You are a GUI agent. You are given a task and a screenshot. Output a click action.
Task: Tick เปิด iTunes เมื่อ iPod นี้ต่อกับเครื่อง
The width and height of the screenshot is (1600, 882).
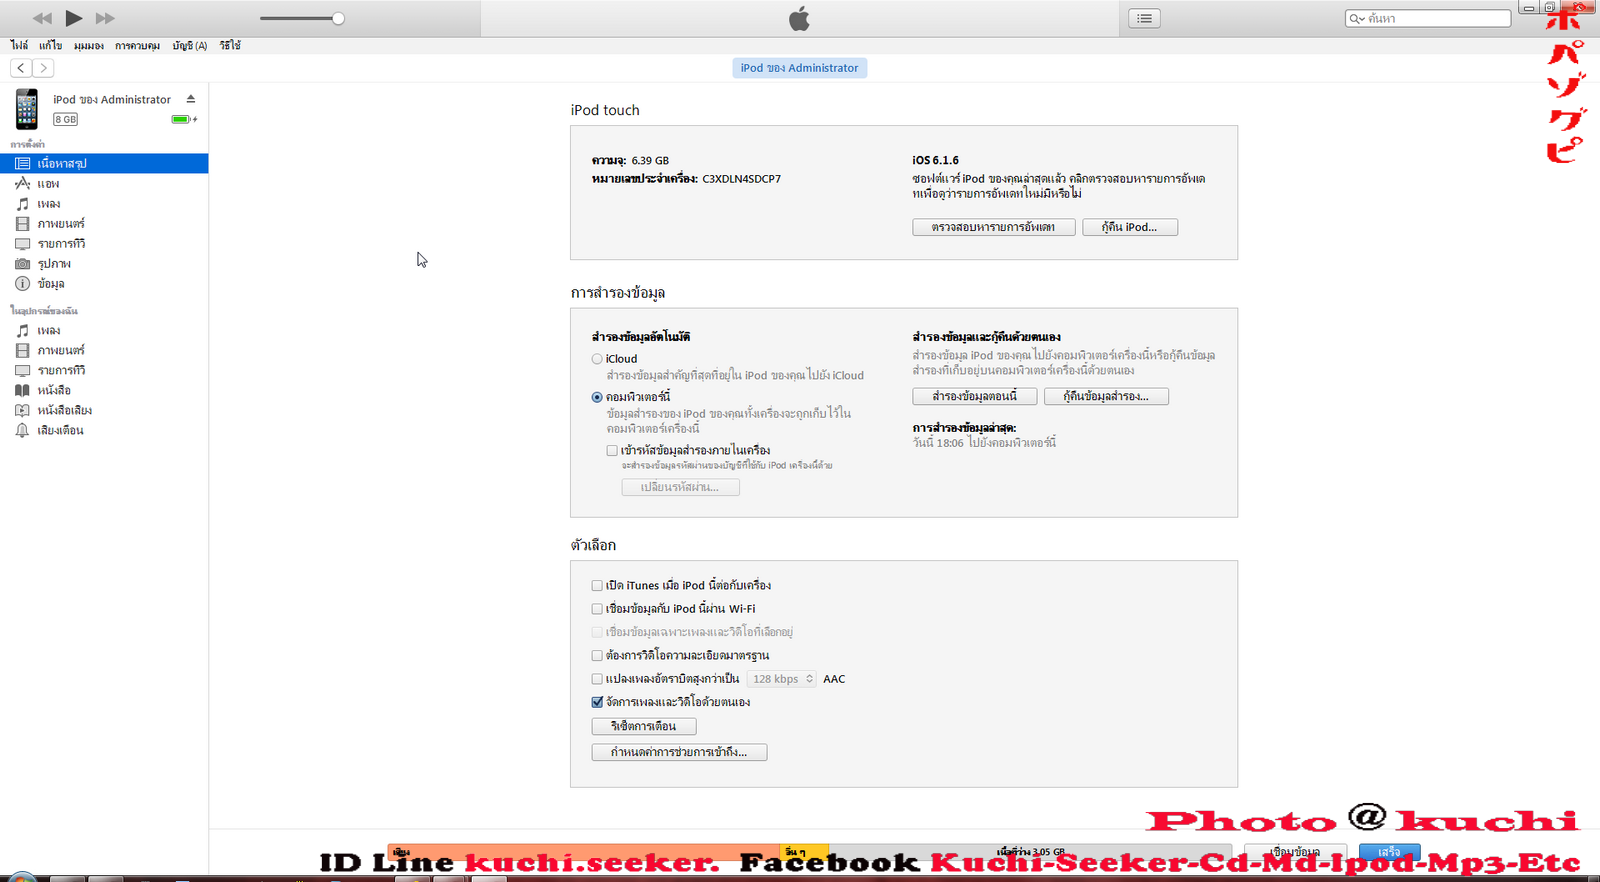click(x=597, y=586)
